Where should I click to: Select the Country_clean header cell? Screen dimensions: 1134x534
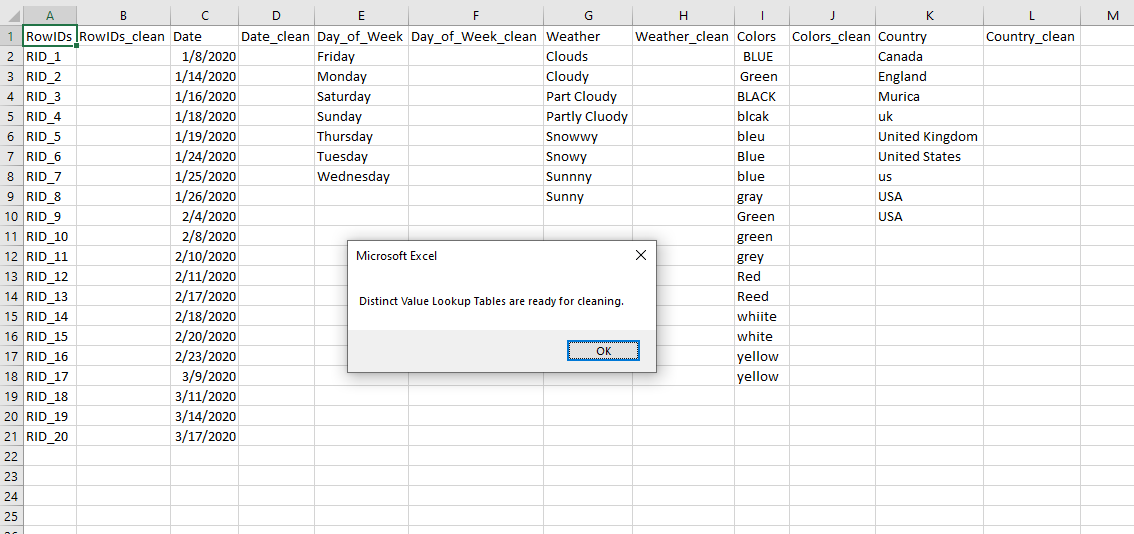pos(1031,36)
